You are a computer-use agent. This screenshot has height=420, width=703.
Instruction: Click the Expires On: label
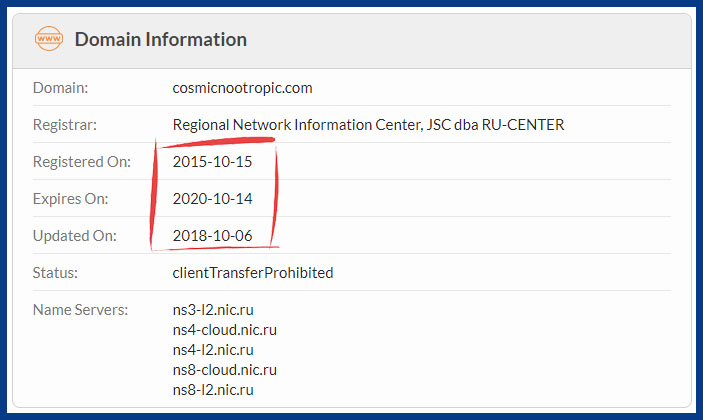coord(70,199)
